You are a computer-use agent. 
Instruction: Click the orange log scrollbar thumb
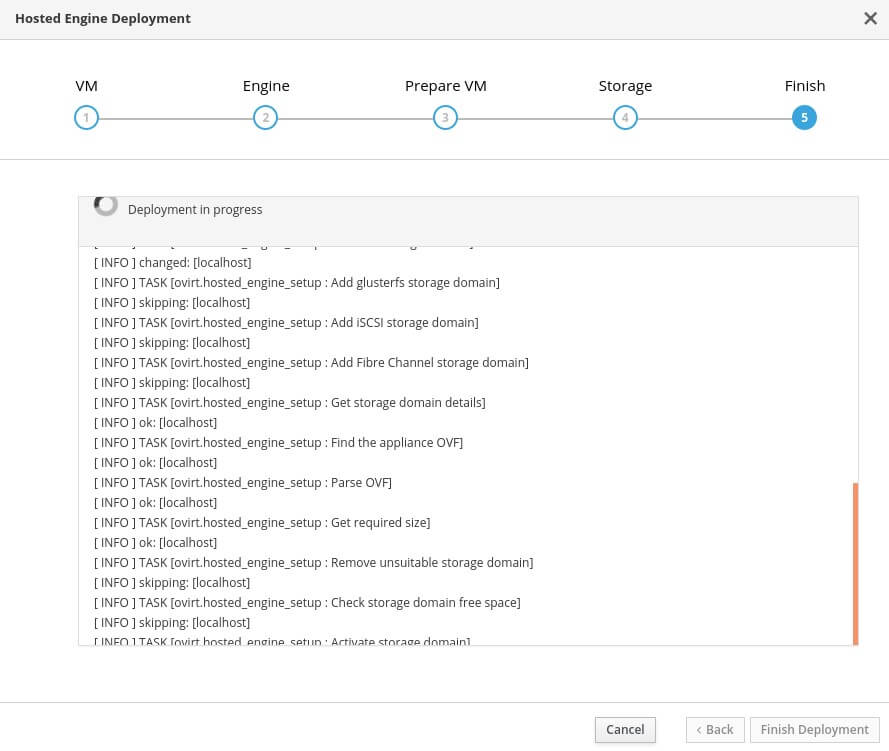pyautogui.click(x=855, y=563)
